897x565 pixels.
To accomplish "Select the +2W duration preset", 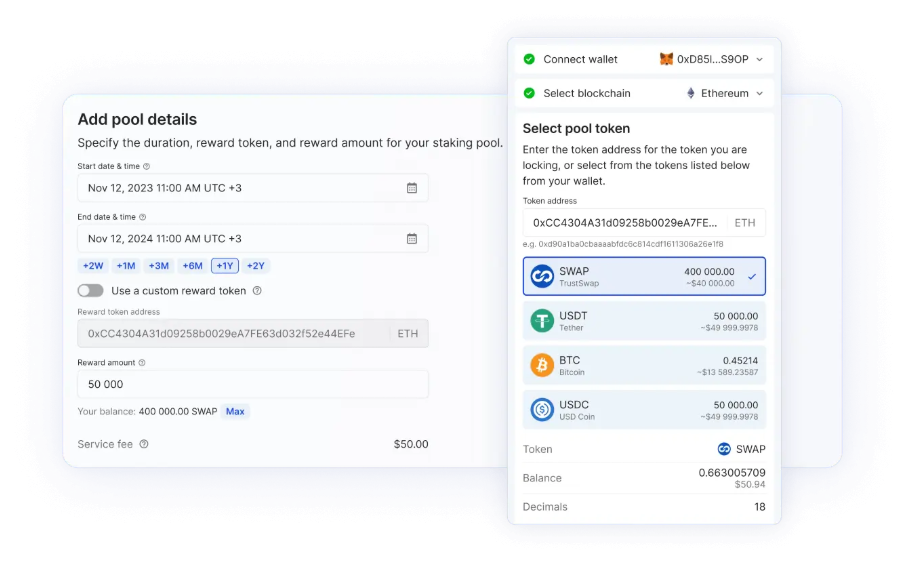I will pyautogui.click(x=93, y=266).
